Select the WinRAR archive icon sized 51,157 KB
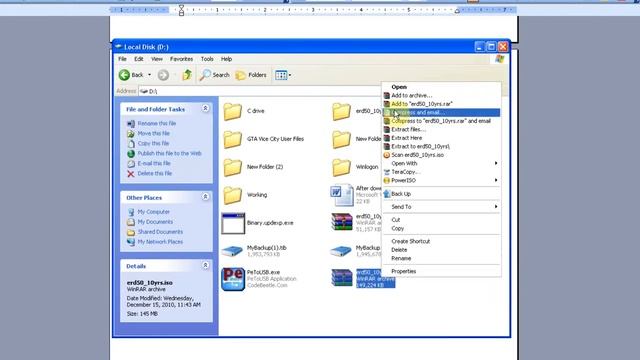Screen dimensions: 640x360 pyautogui.click(x=342, y=222)
